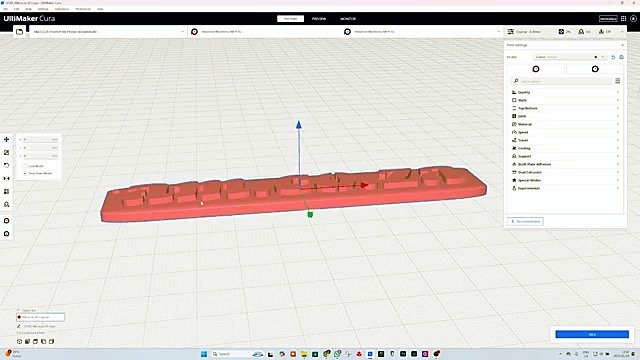The width and height of the screenshot is (640, 360).
Task: Open the Profile dropdown in print settings
Action: [570, 57]
